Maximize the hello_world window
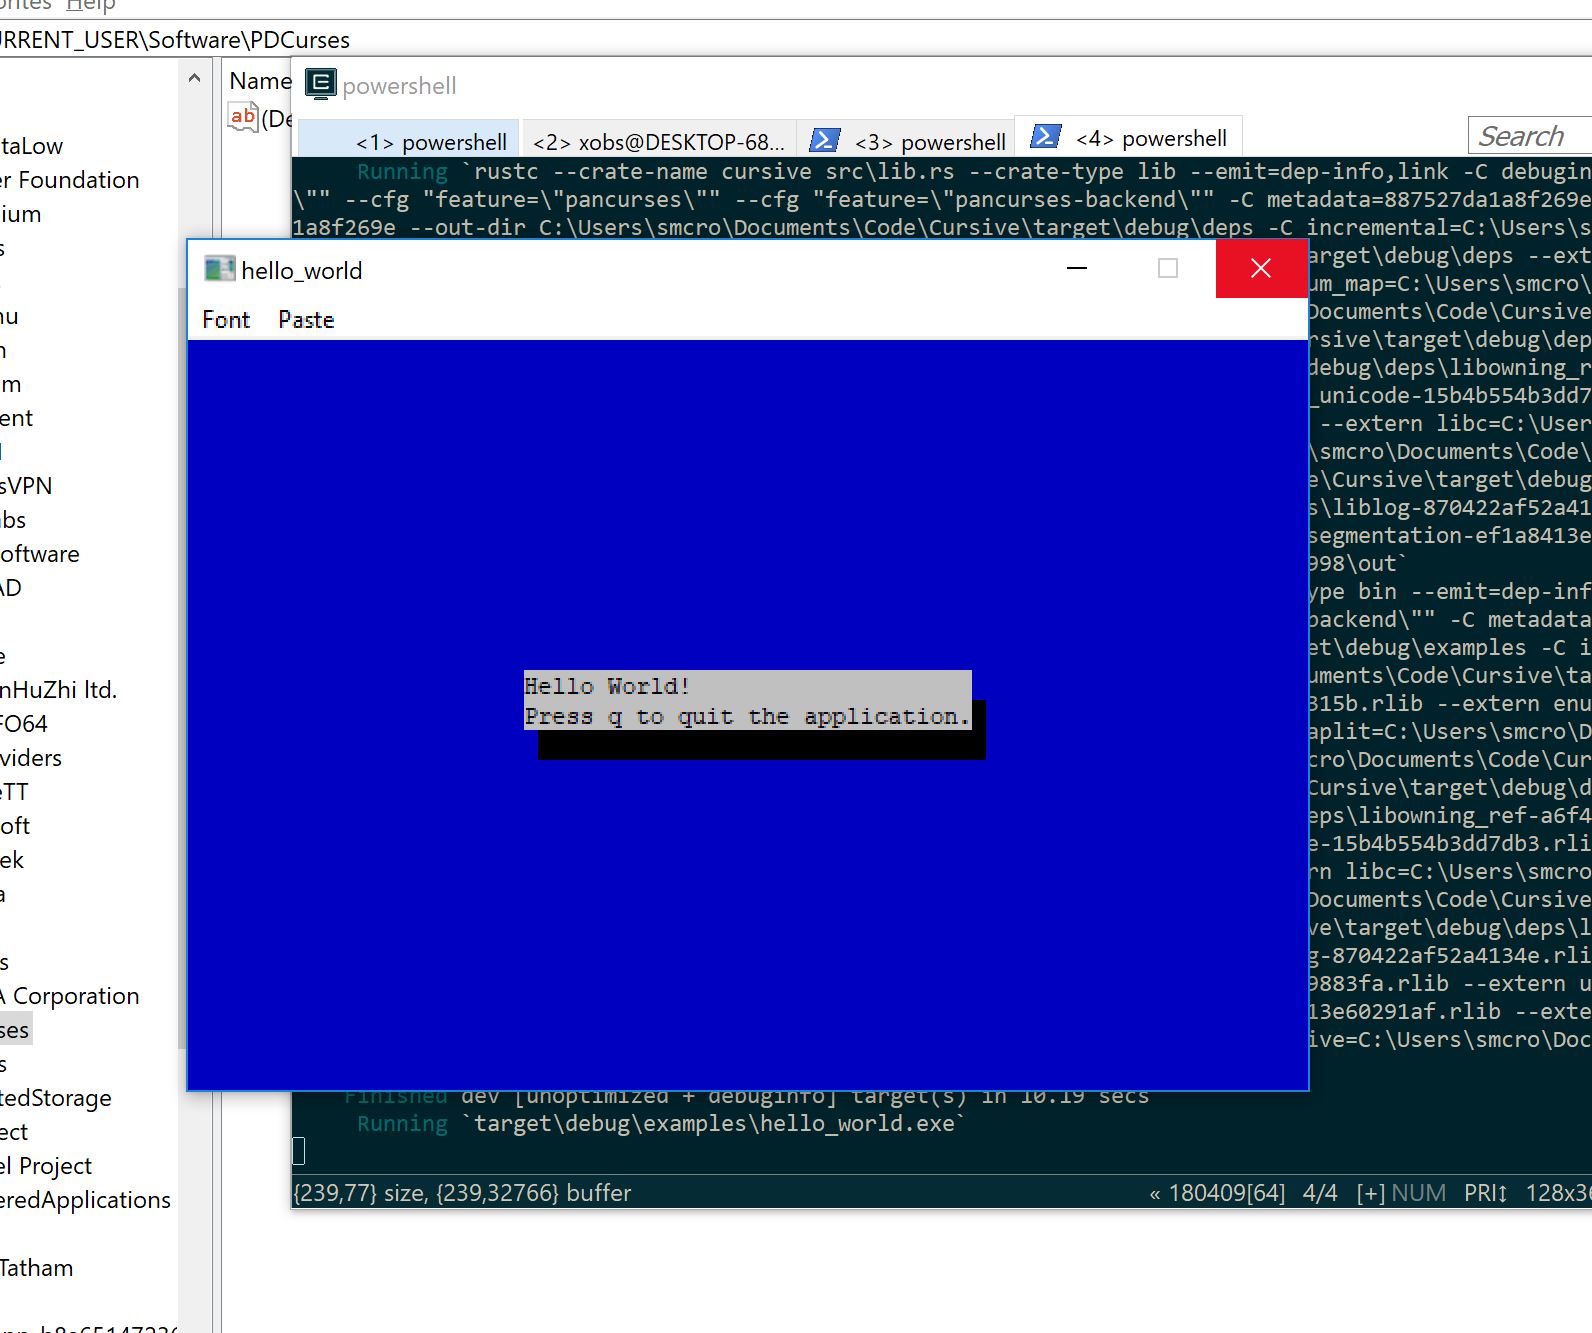Screen dimensions: 1592x1333 point(1168,268)
